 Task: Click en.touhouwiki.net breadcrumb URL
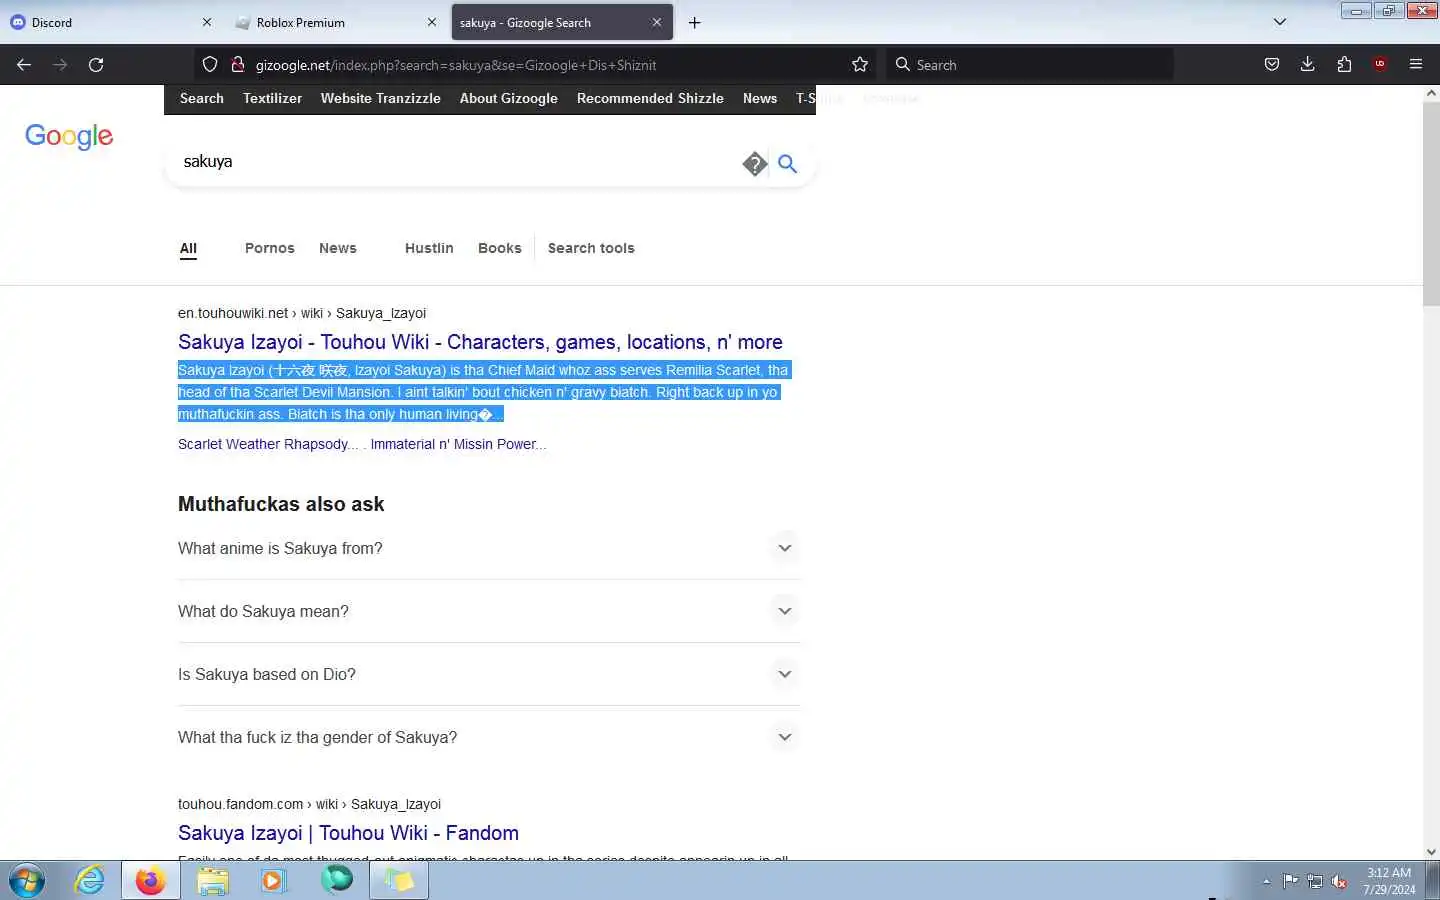point(302,313)
